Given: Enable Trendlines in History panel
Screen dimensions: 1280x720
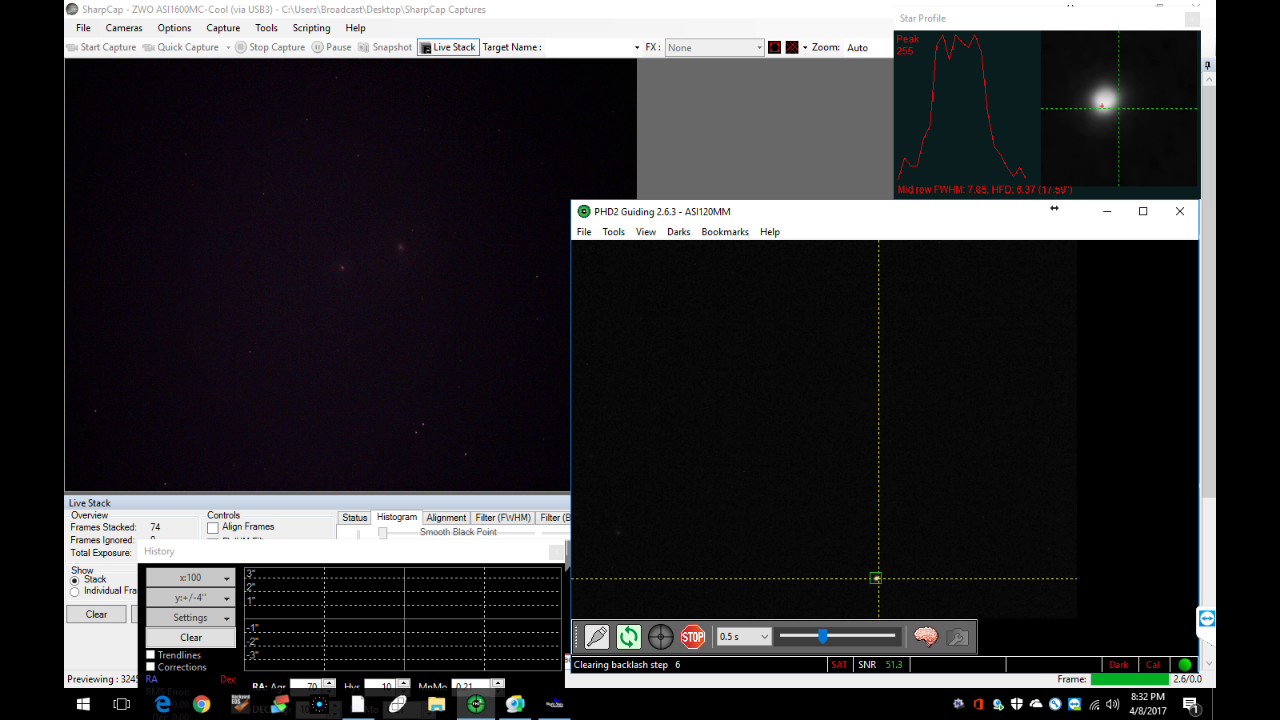Looking at the screenshot, I should coord(151,655).
